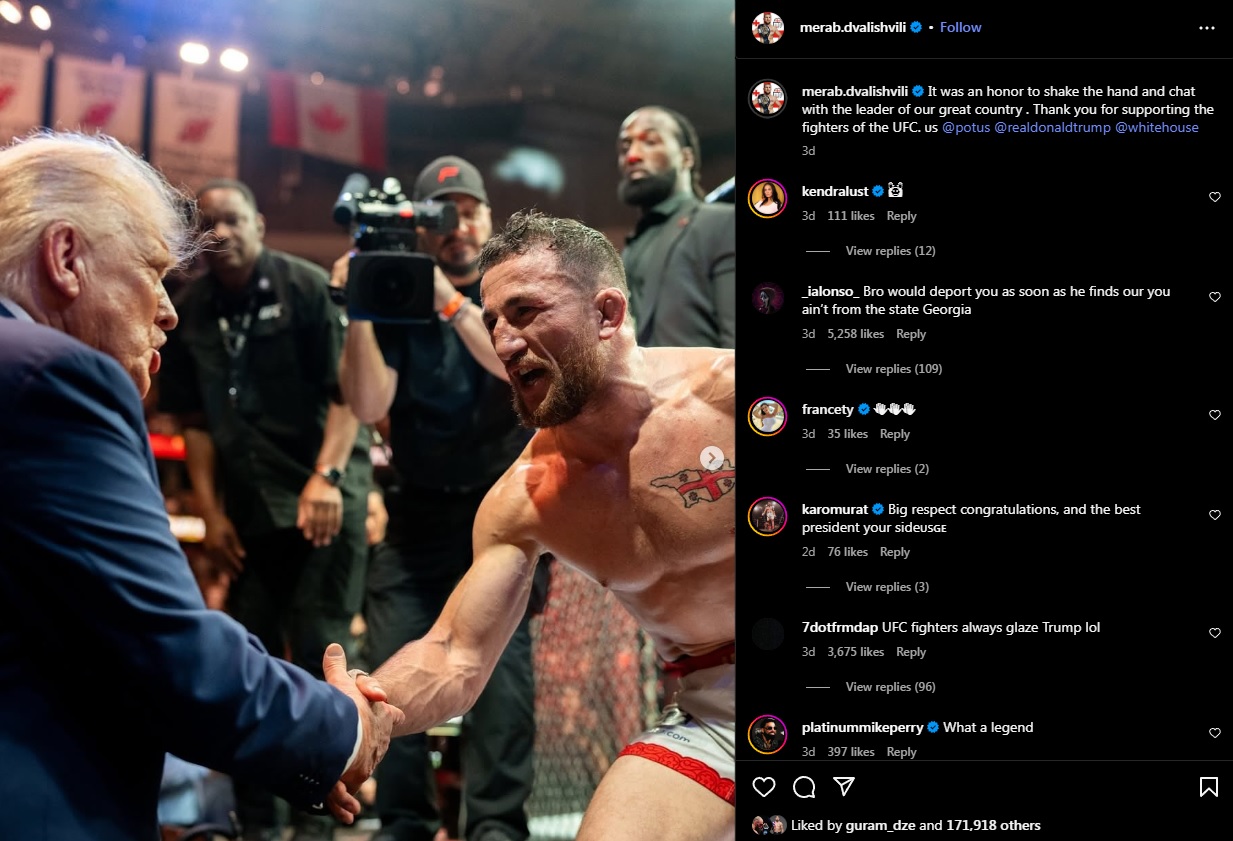Open karomurat's profile picture
Screen dimensions: 1233x841
coord(768,516)
